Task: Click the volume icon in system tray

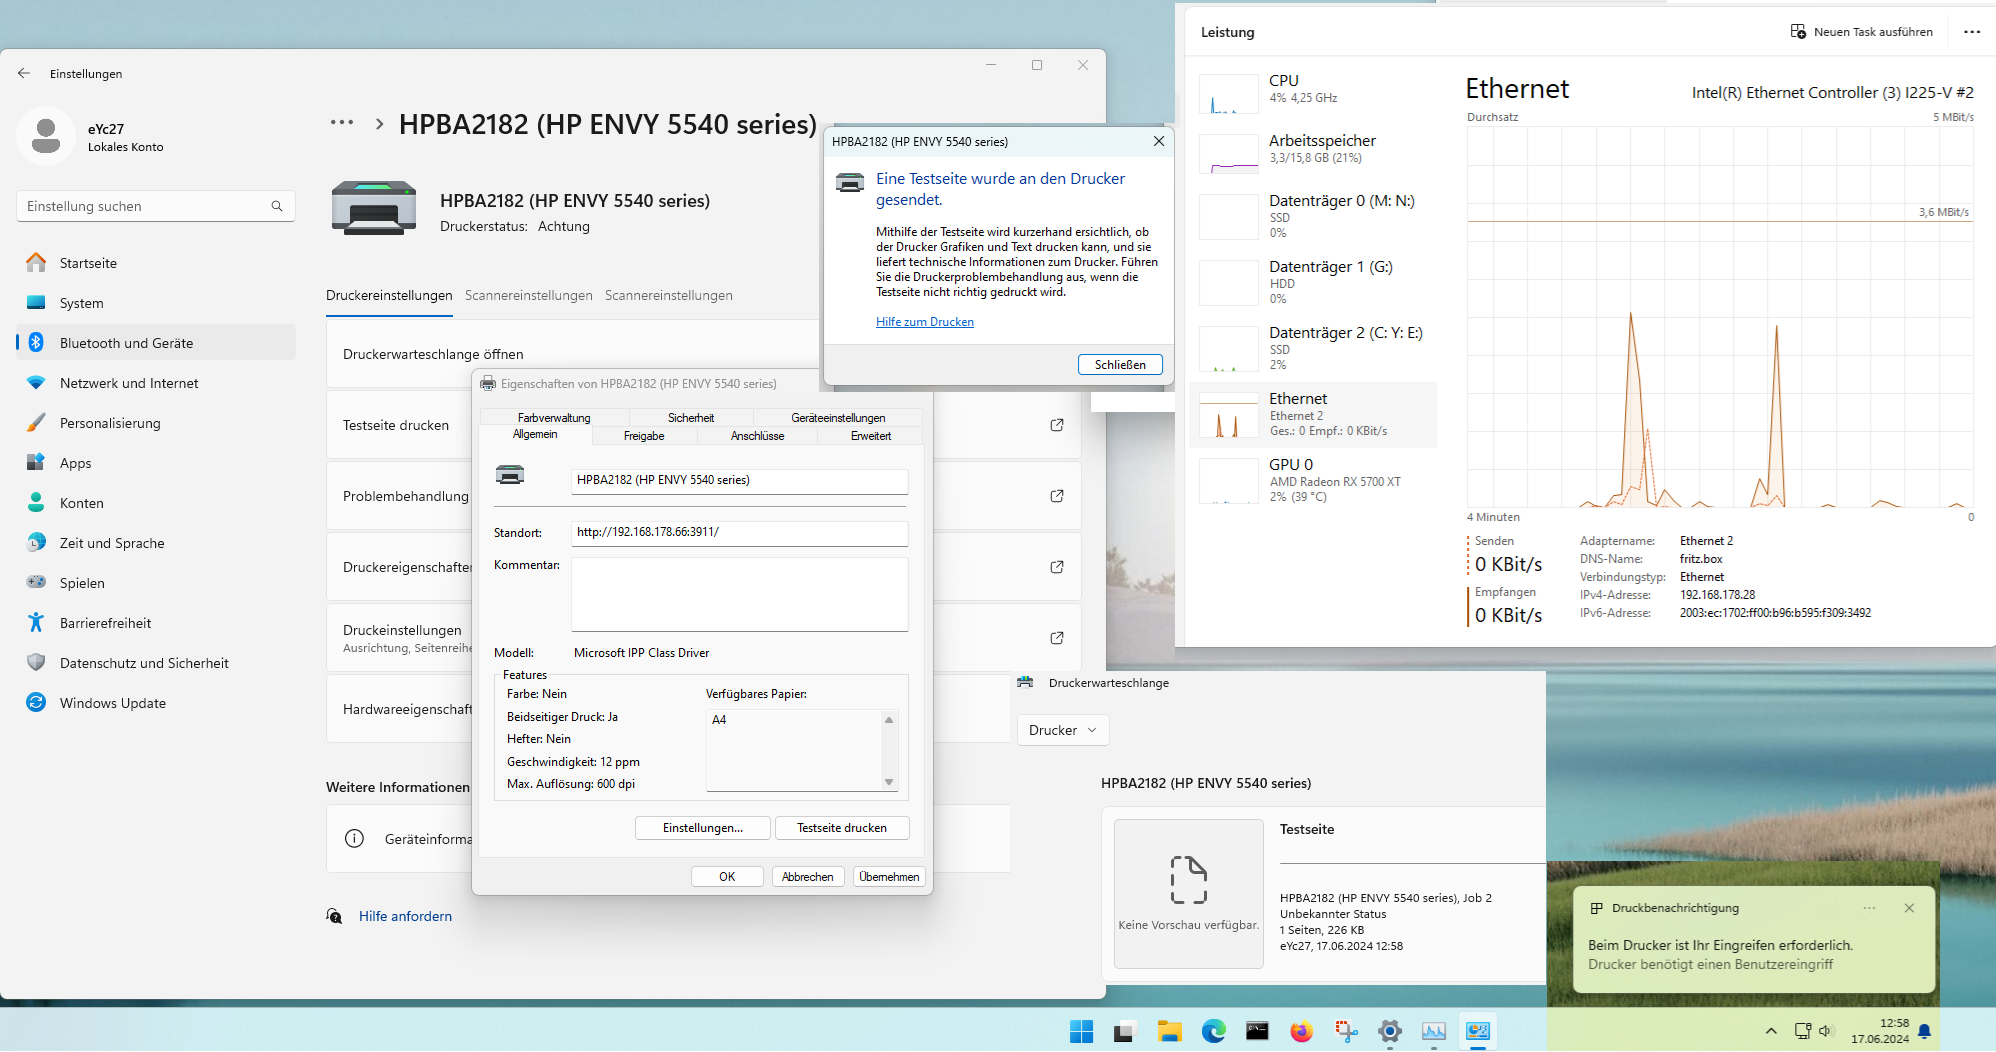Action: point(1826,1031)
